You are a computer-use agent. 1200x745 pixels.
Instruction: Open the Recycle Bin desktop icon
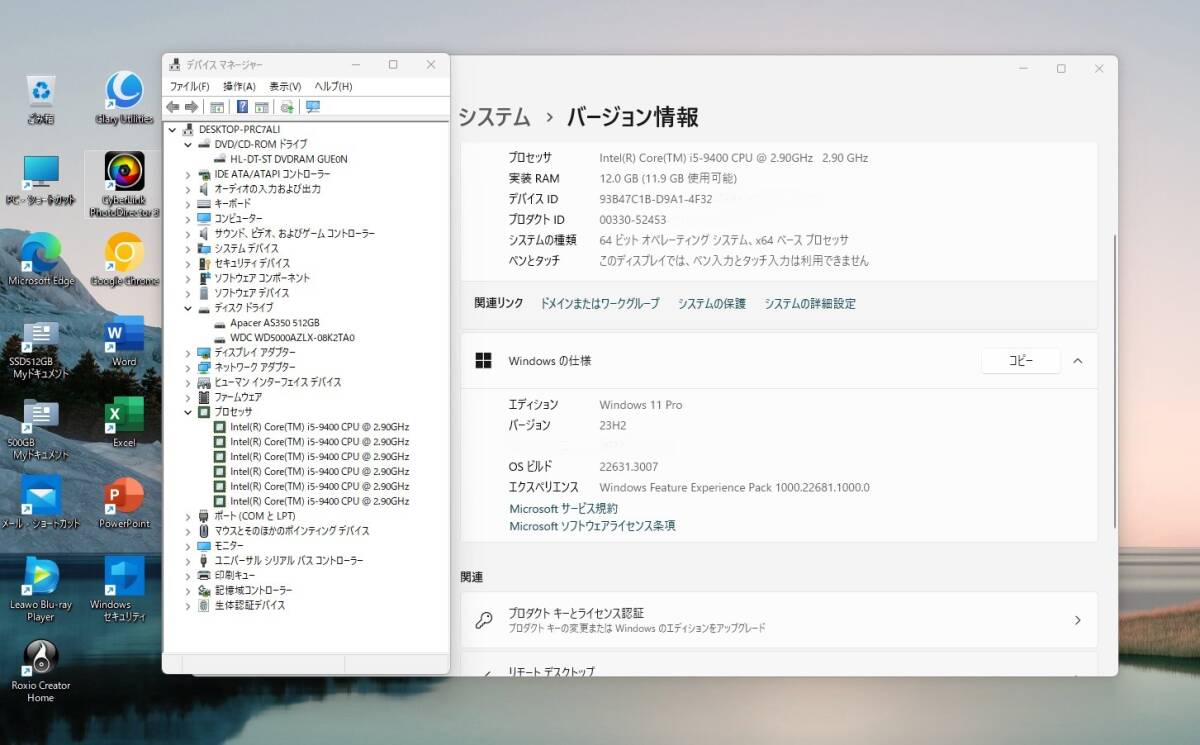41,98
